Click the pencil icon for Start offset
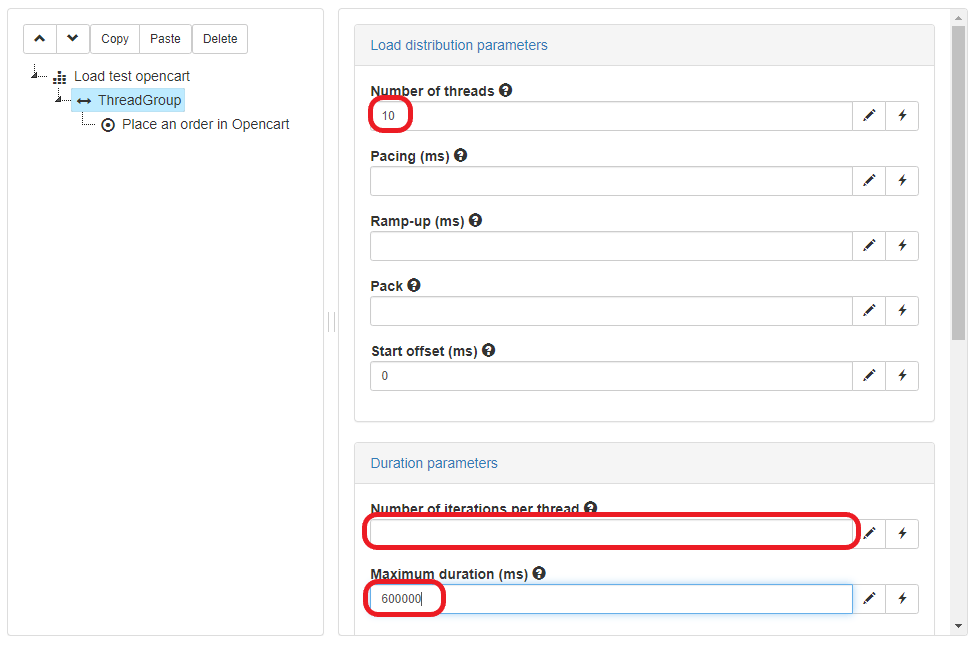This screenshot has width=976, height=650. pyautogui.click(x=868, y=375)
